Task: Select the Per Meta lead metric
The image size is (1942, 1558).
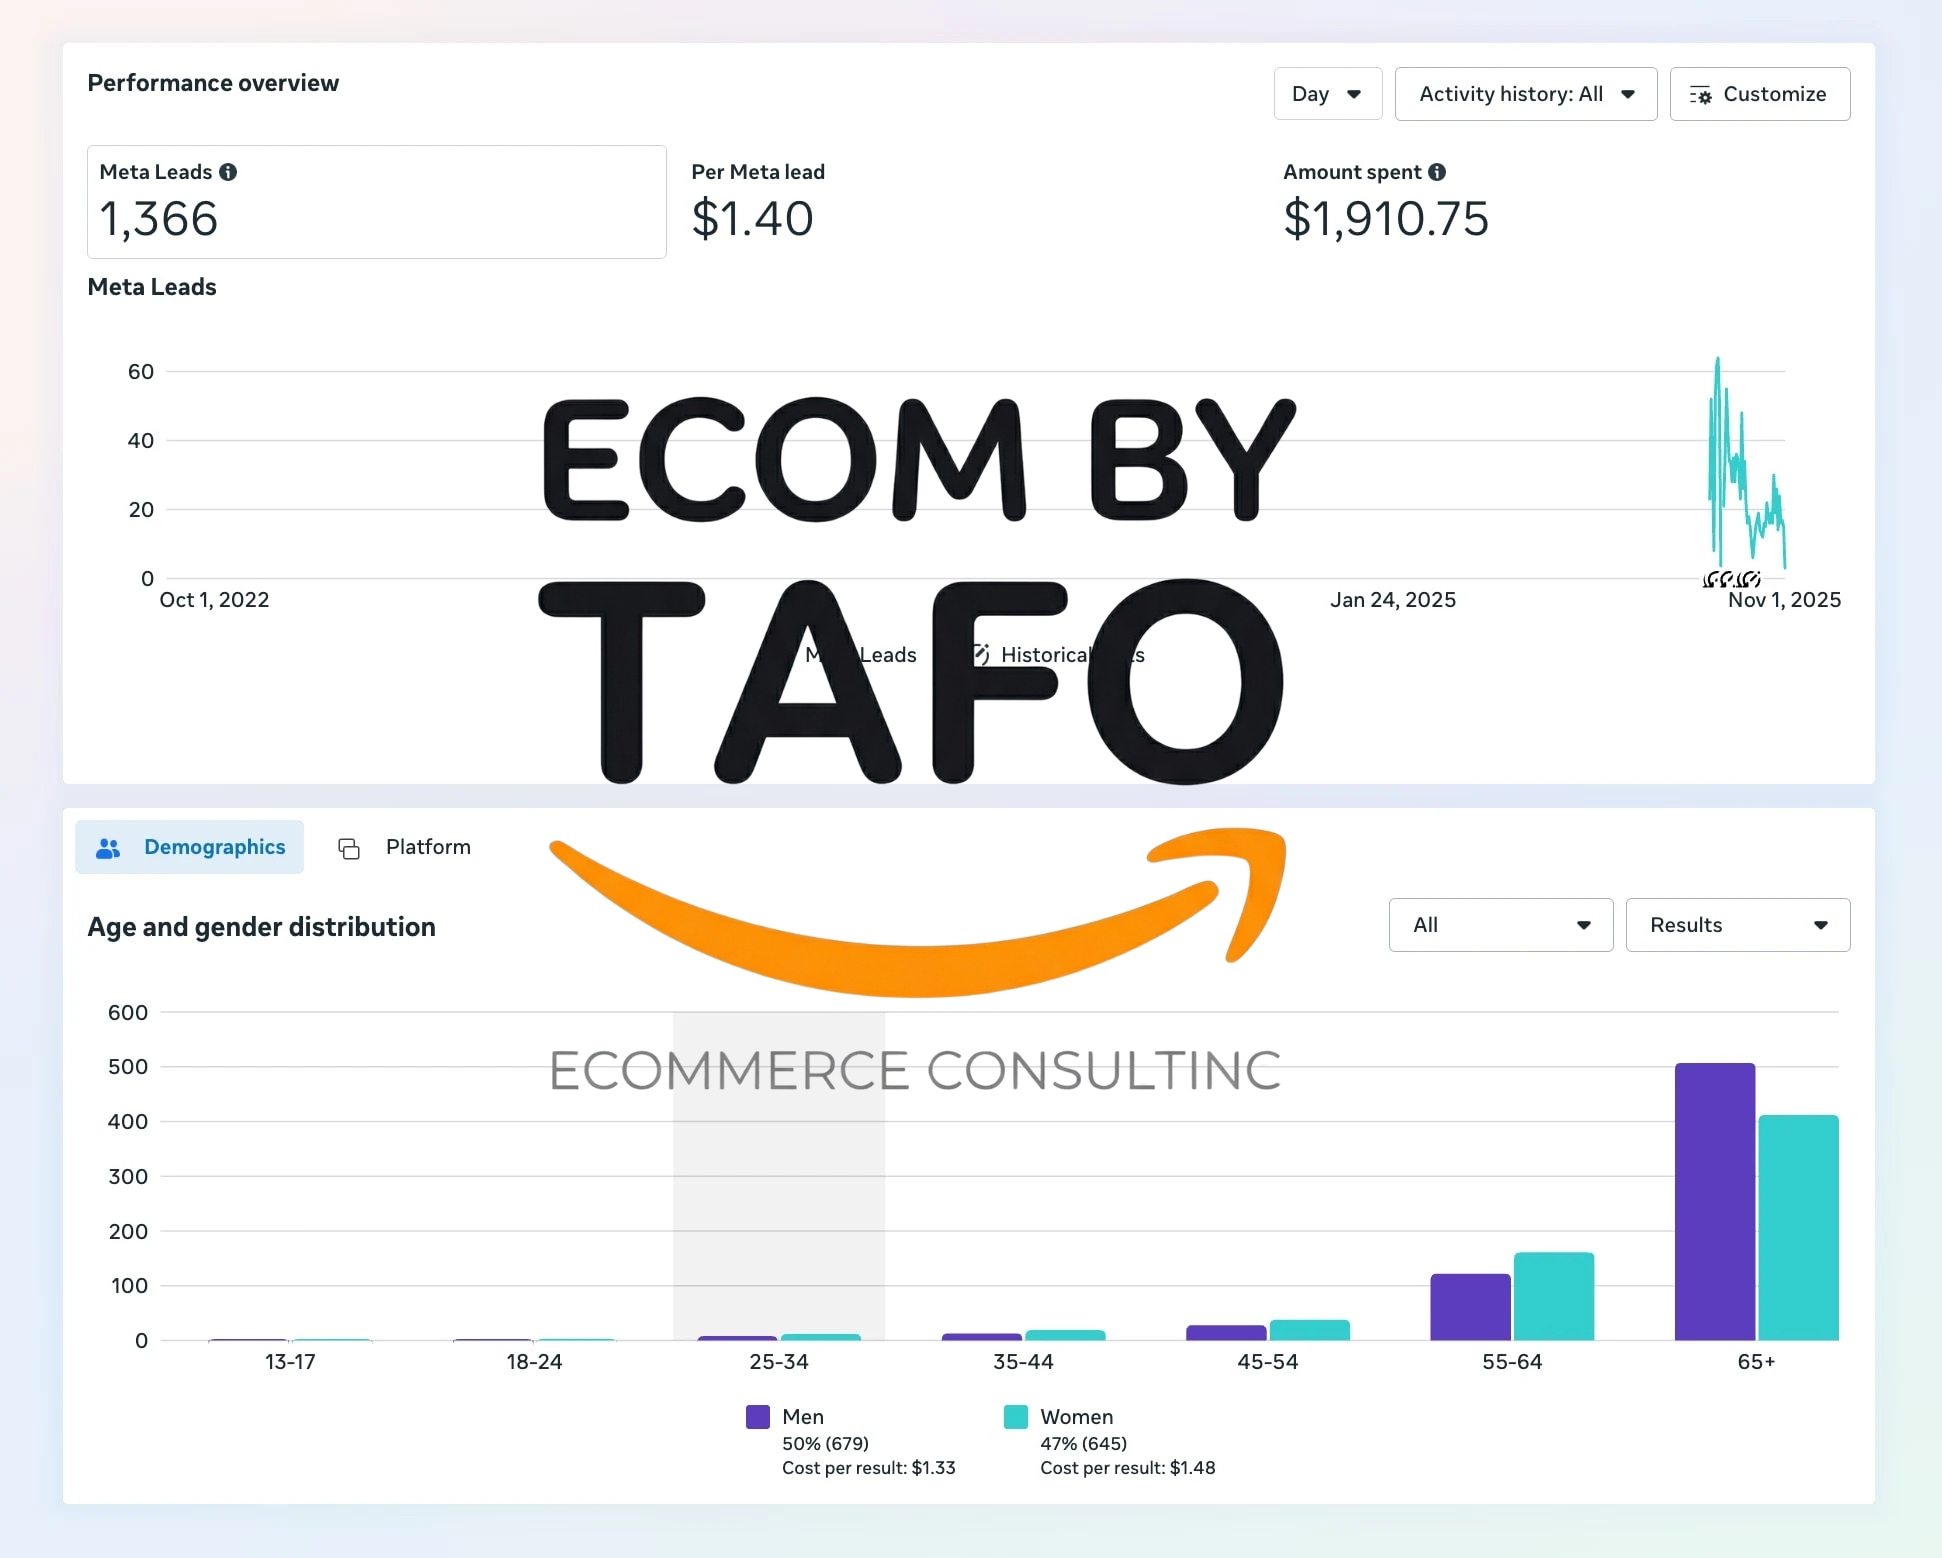Action: [757, 202]
